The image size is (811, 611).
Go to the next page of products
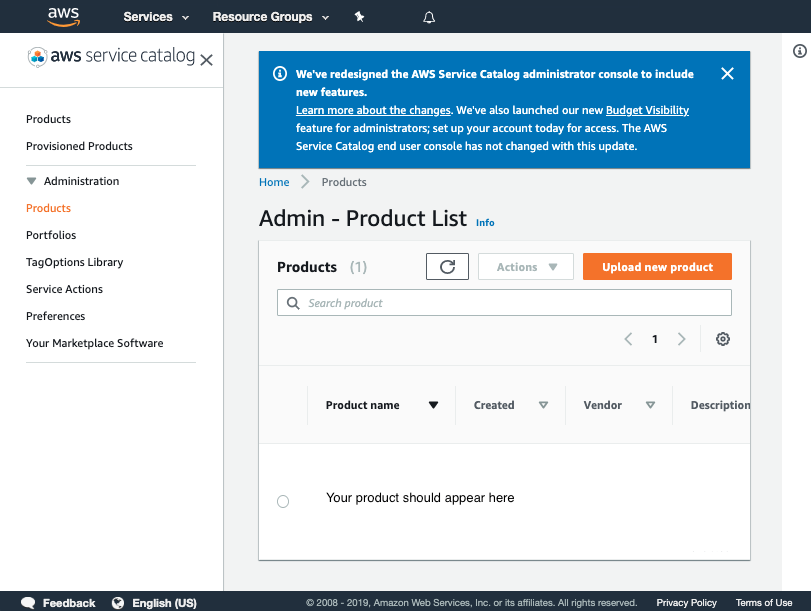pos(682,339)
